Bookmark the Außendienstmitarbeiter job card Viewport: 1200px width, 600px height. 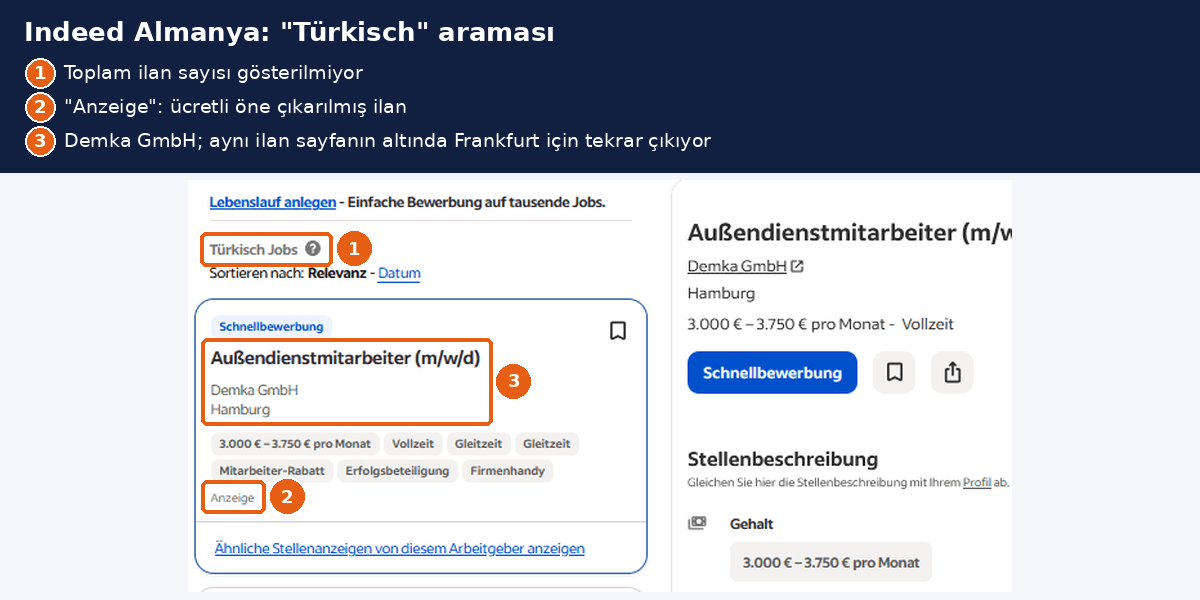618,331
